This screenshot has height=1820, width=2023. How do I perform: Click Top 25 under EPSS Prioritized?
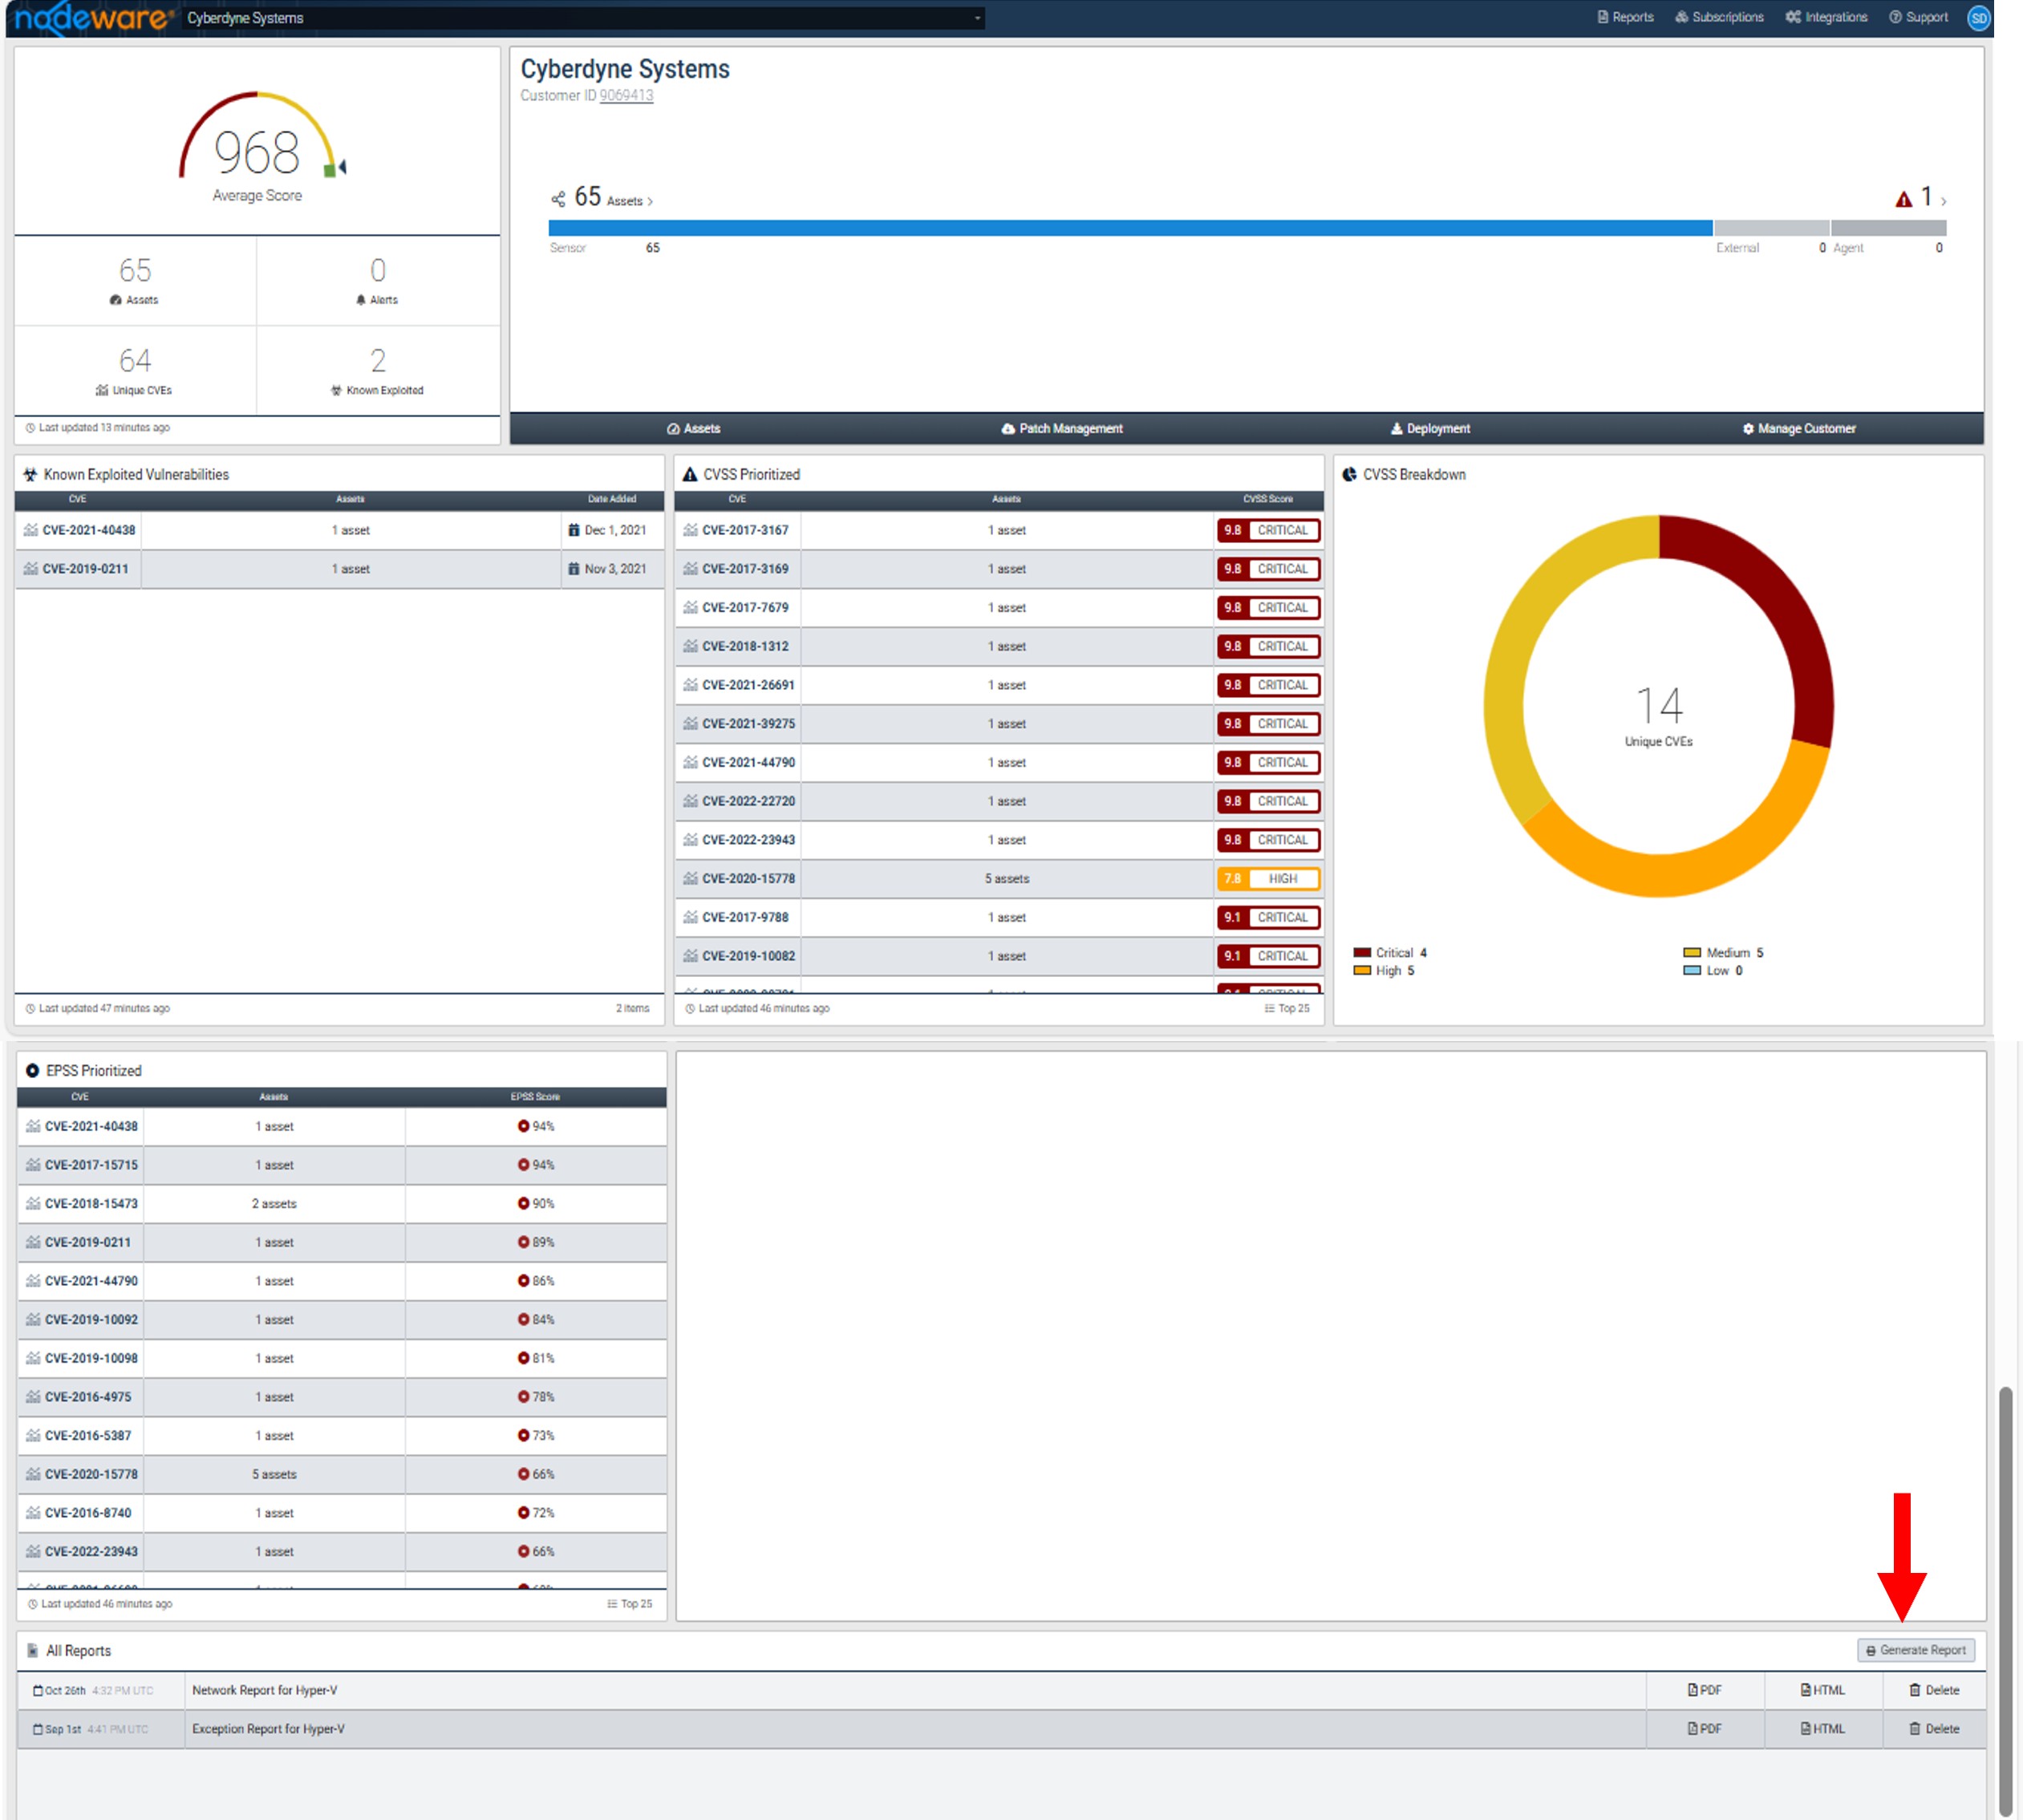click(630, 1604)
